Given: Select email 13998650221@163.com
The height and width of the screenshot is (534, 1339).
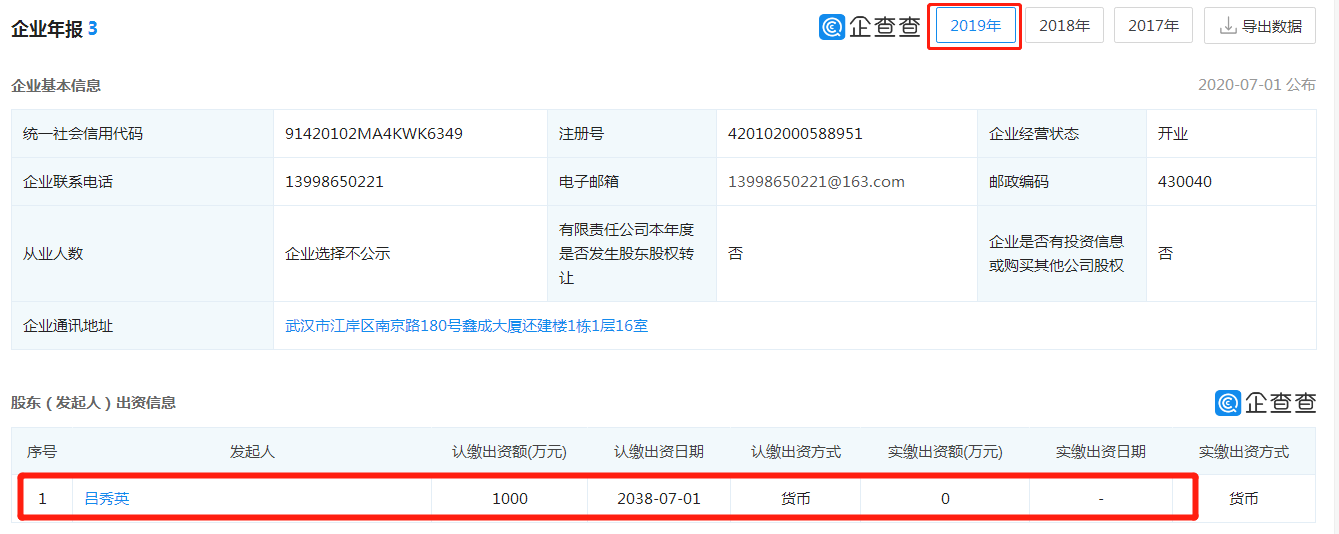Looking at the screenshot, I should [816, 181].
